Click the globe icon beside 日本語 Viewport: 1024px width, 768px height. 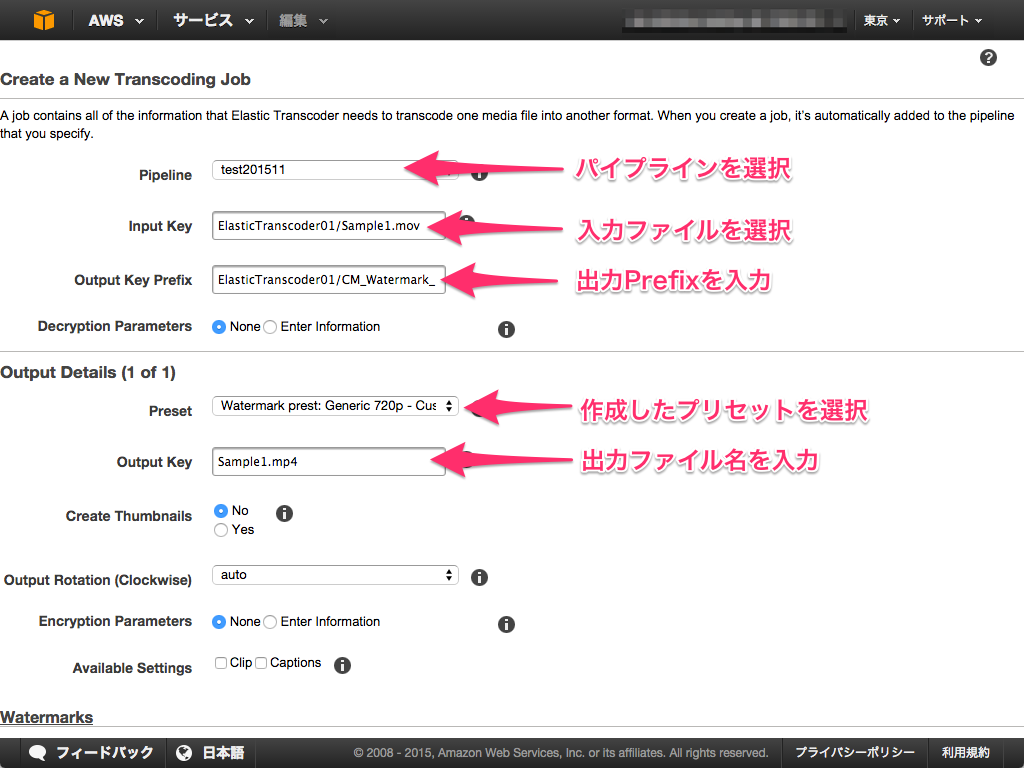pos(184,753)
